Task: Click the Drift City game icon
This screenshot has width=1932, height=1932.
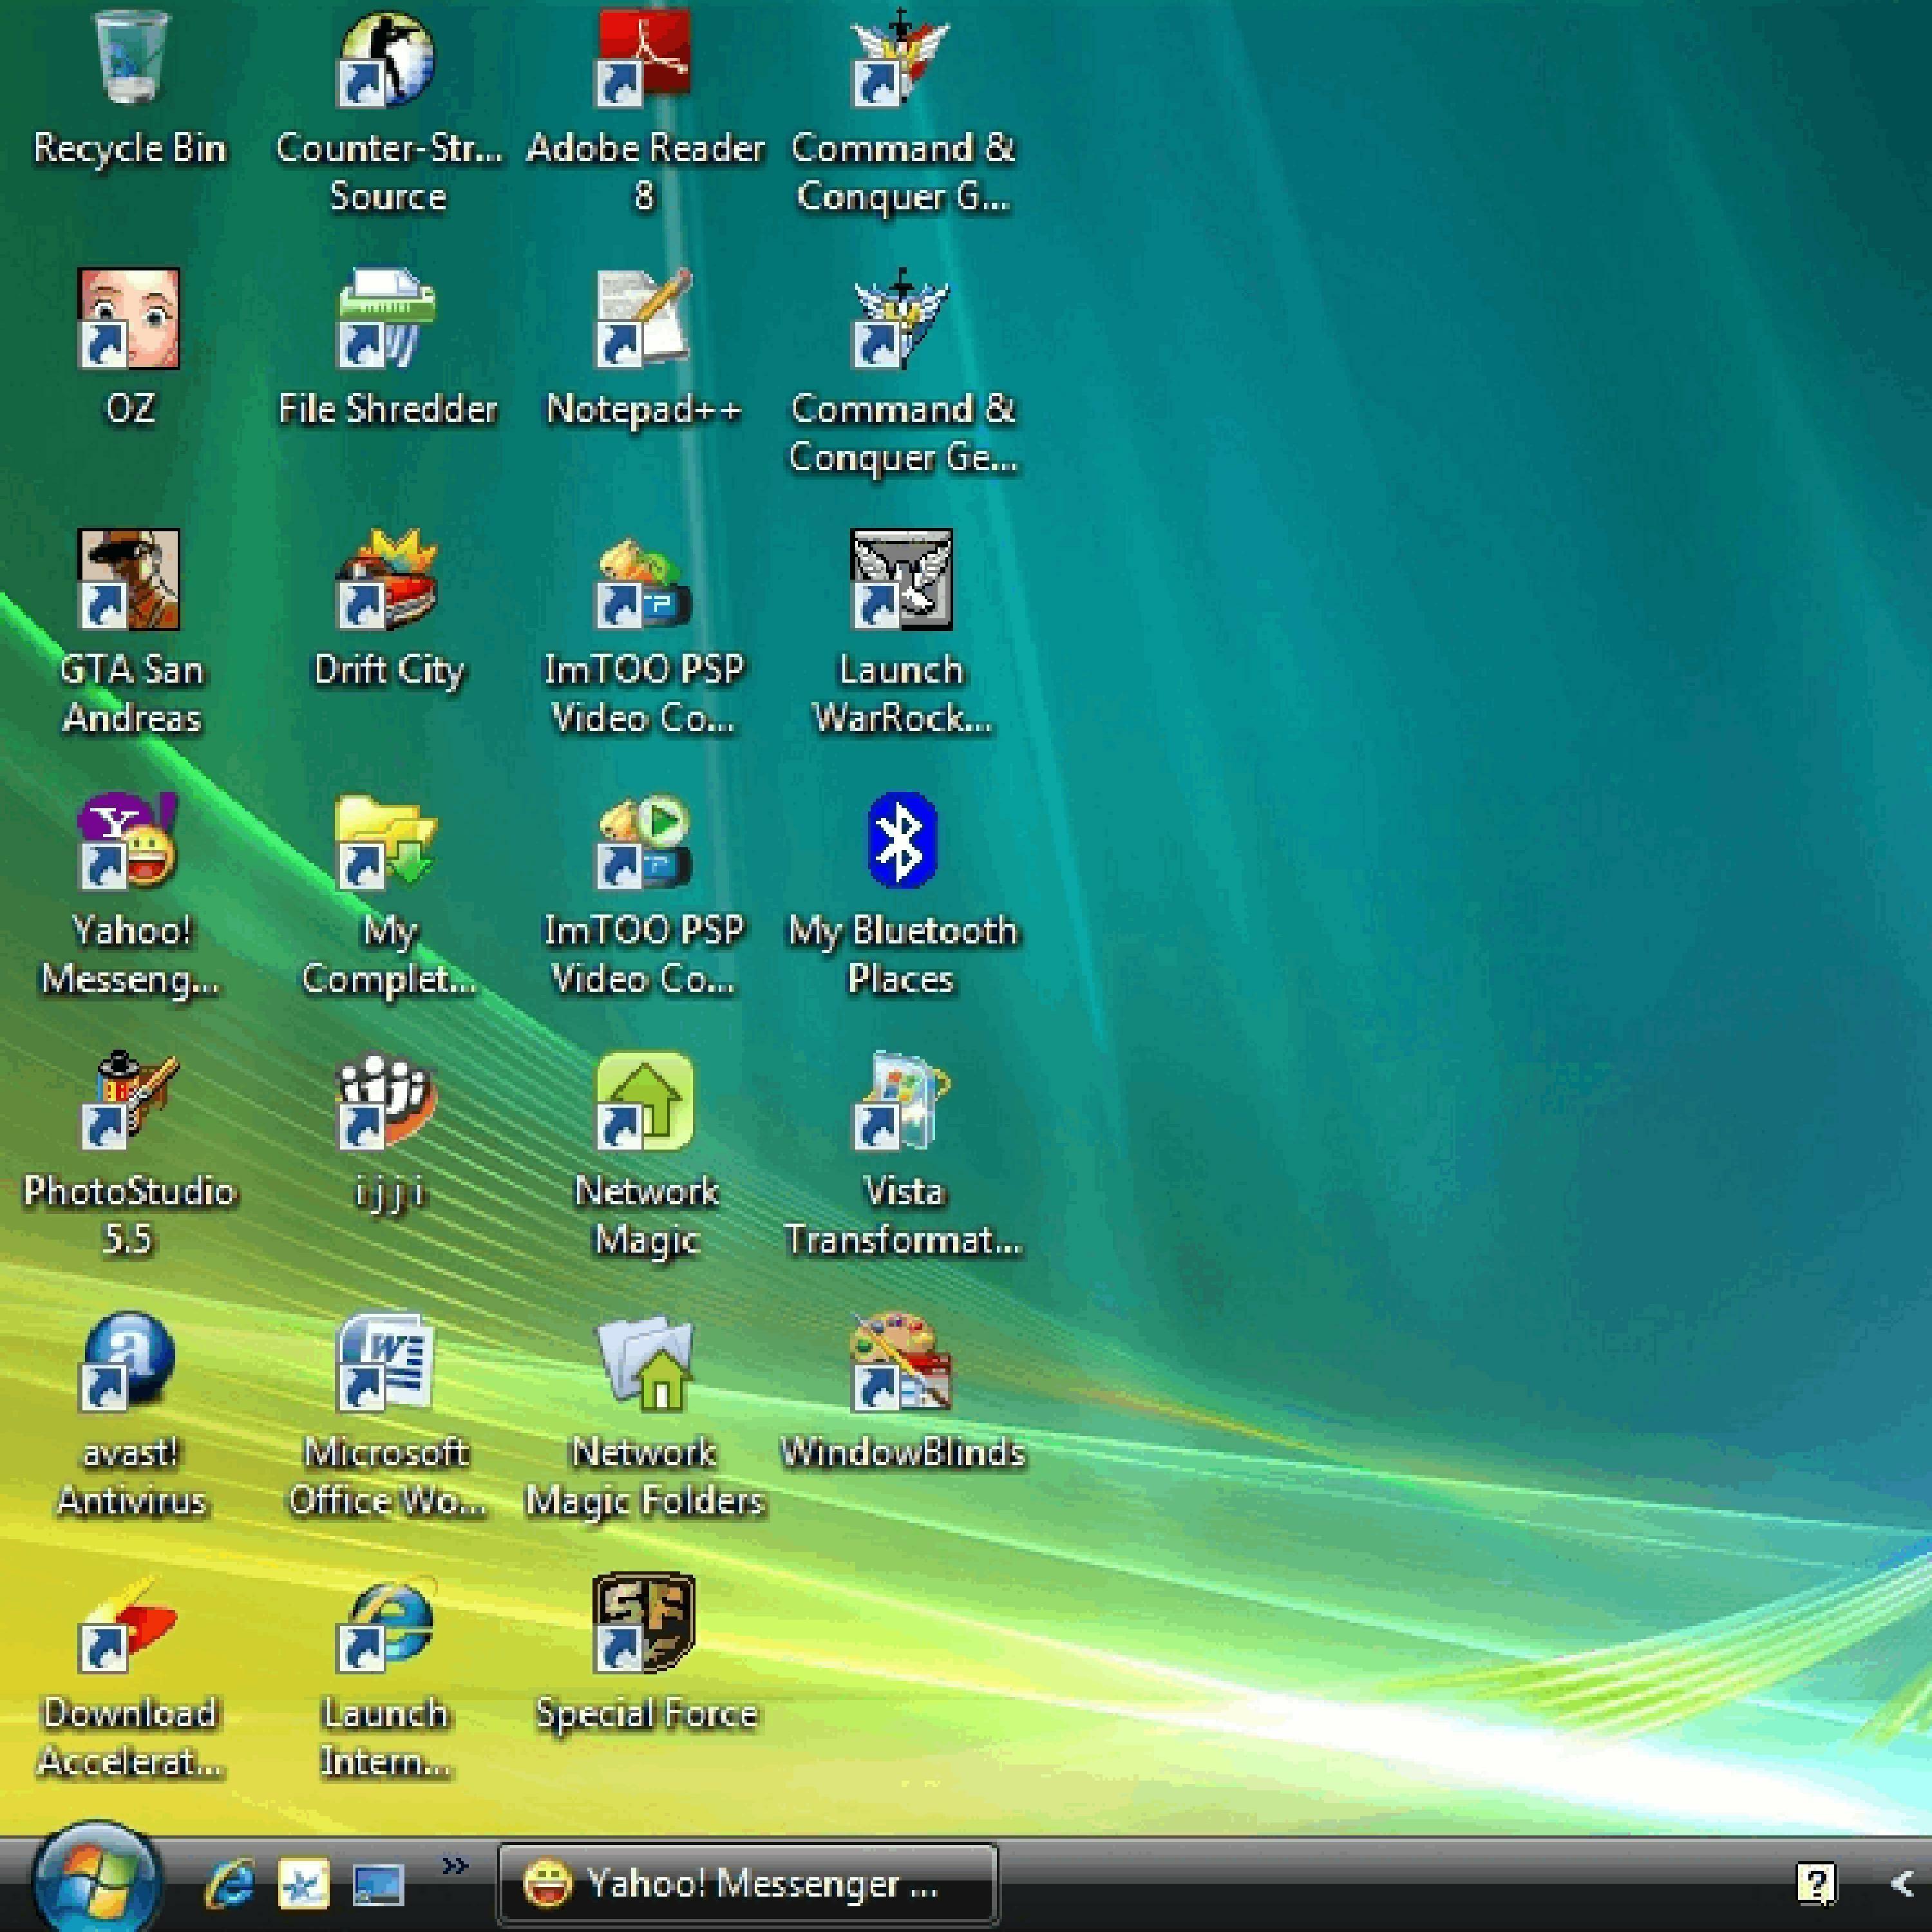Action: (x=387, y=580)
